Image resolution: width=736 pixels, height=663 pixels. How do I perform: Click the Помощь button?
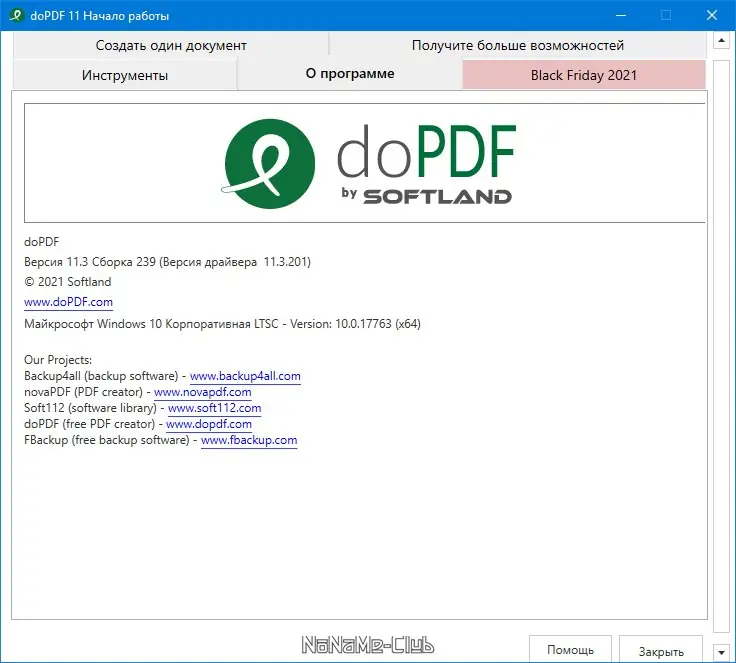(570, 649)
